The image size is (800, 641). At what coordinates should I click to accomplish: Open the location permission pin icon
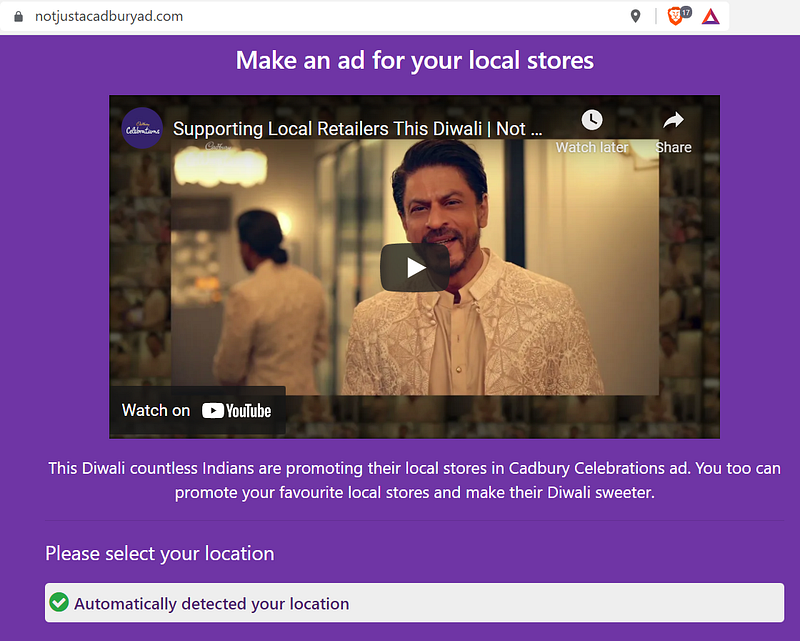coord(635,16)
